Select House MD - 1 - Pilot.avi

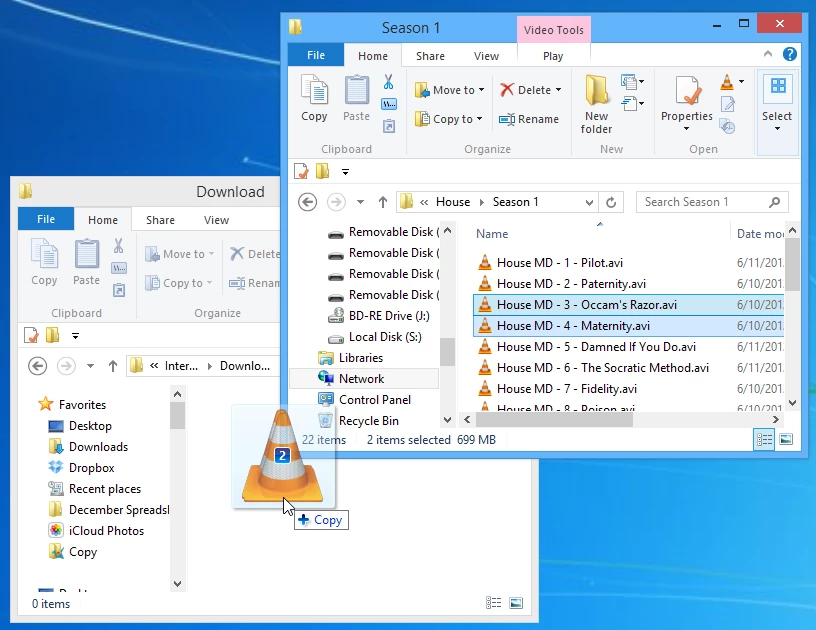[559, 263]
